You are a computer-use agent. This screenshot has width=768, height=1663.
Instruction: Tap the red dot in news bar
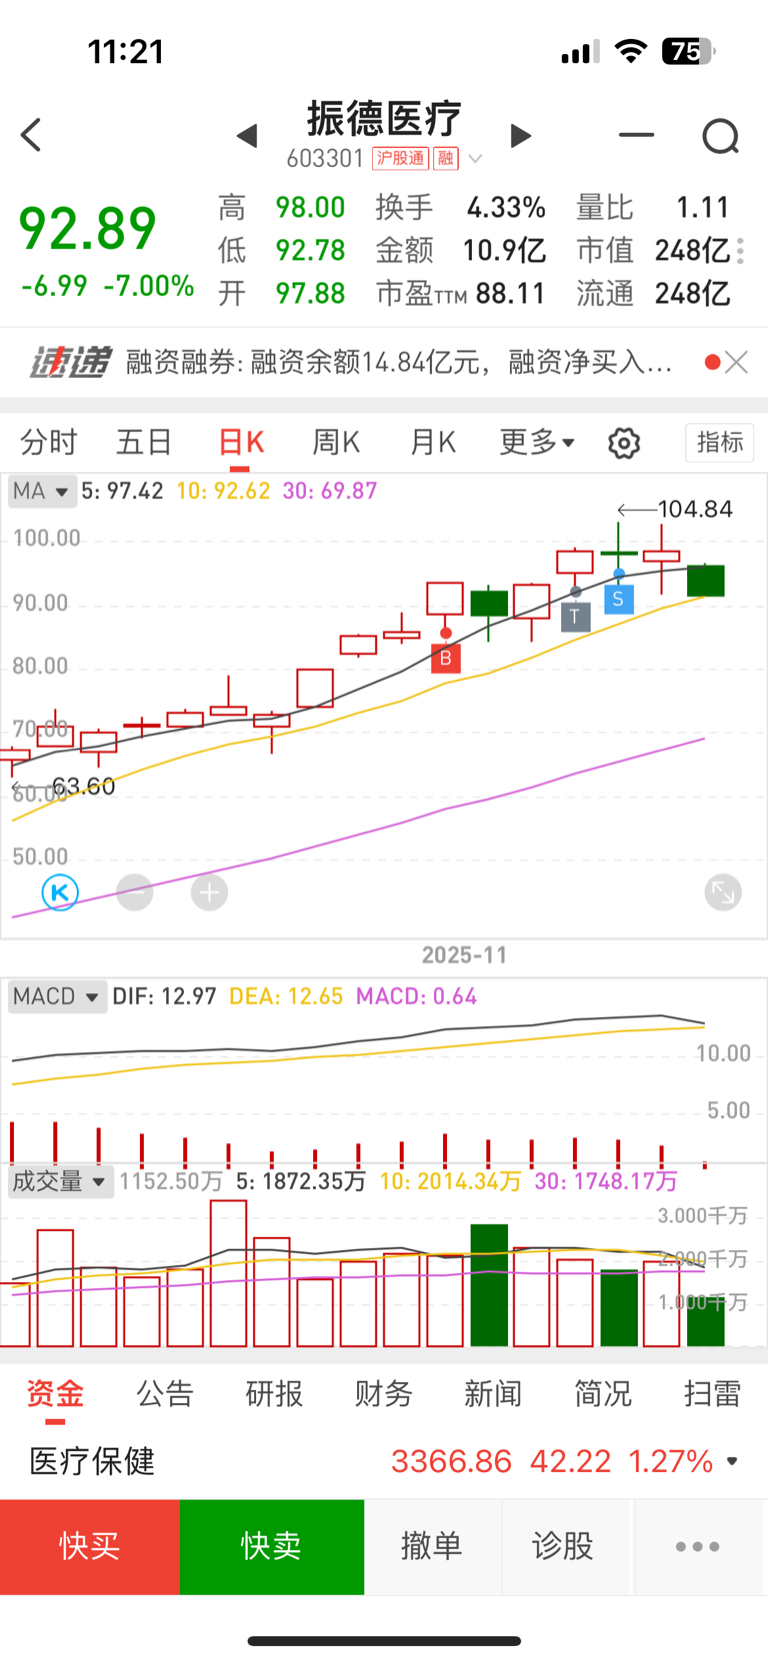712,362
